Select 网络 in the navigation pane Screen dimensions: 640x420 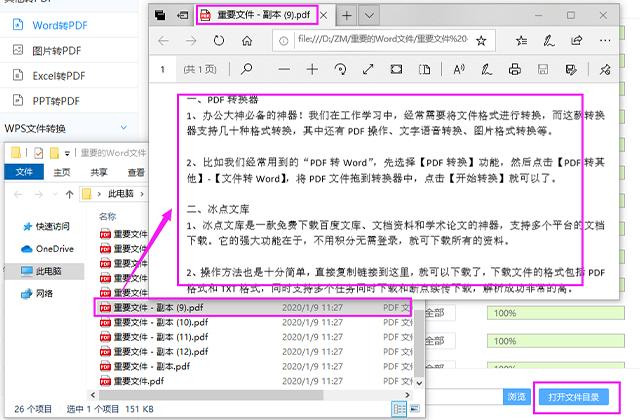(44, 293)
